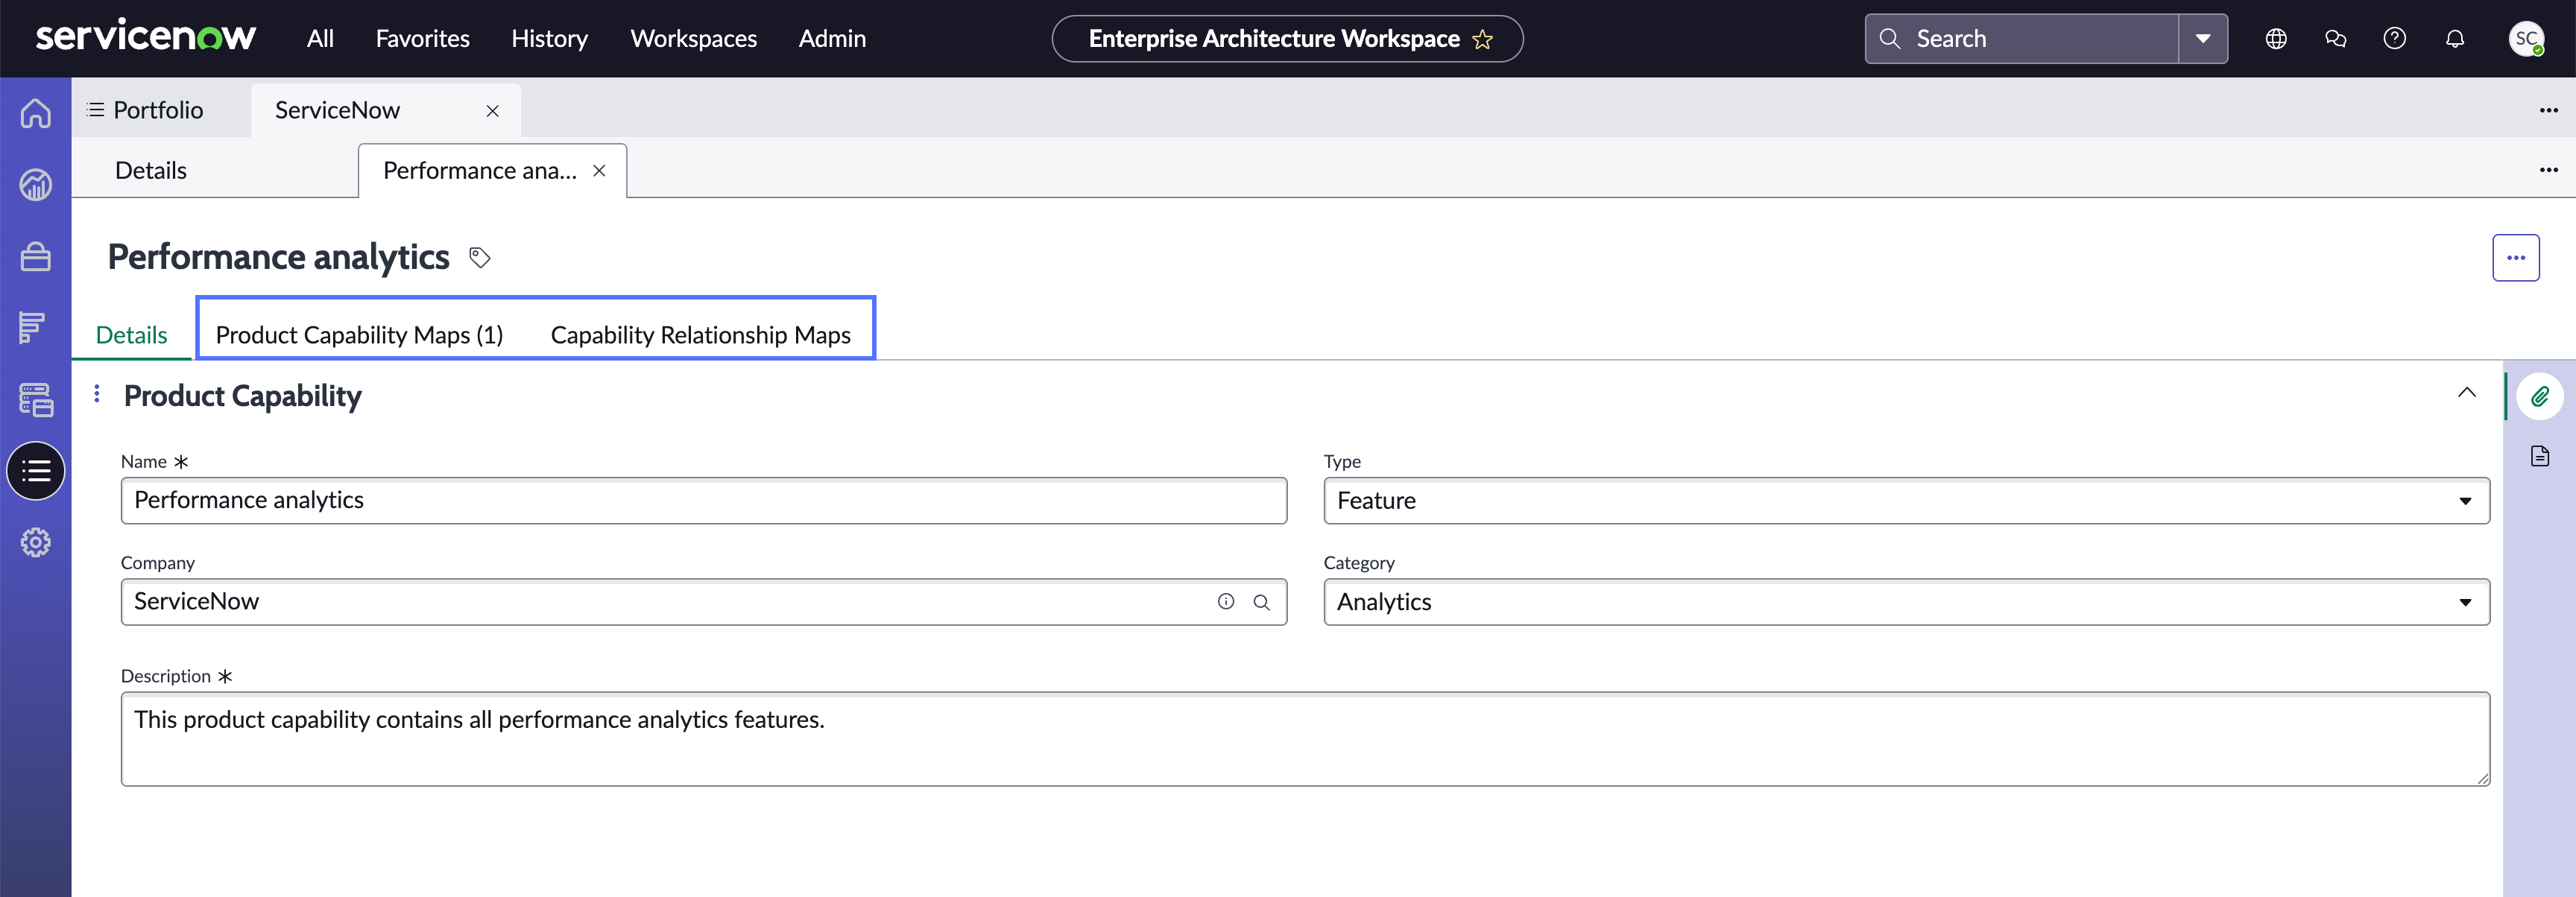Open Capability Relationship Maps tab
The width and height of the screenshot is (2576, 897).
701,335
